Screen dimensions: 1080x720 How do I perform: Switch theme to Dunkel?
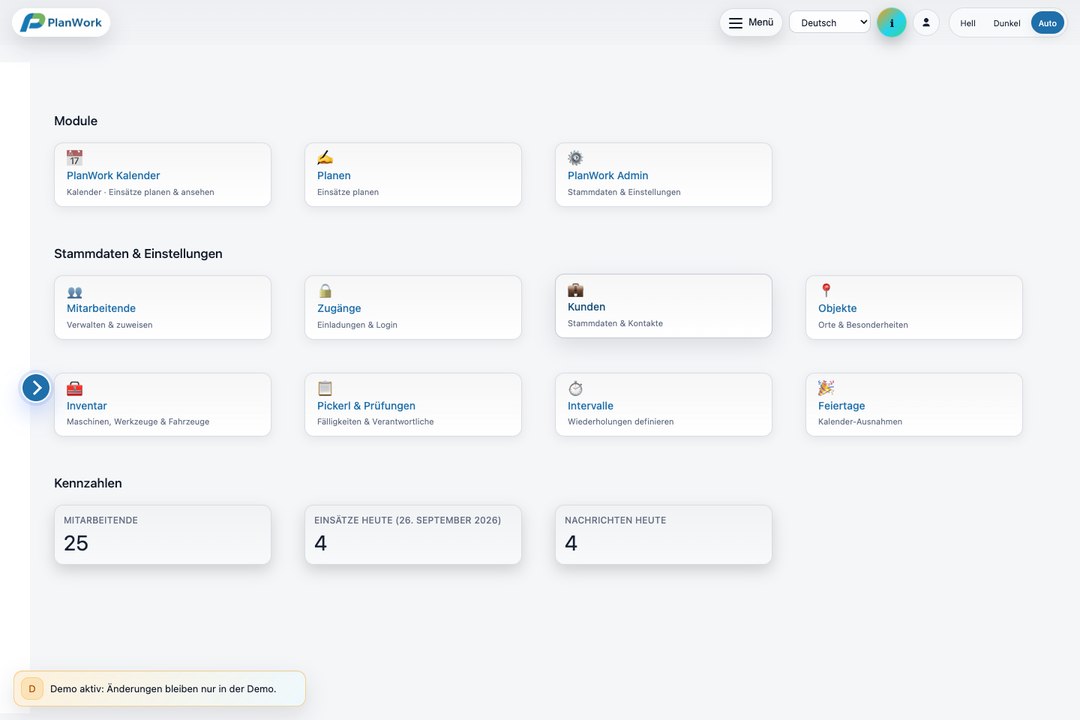coord(1006,23)
